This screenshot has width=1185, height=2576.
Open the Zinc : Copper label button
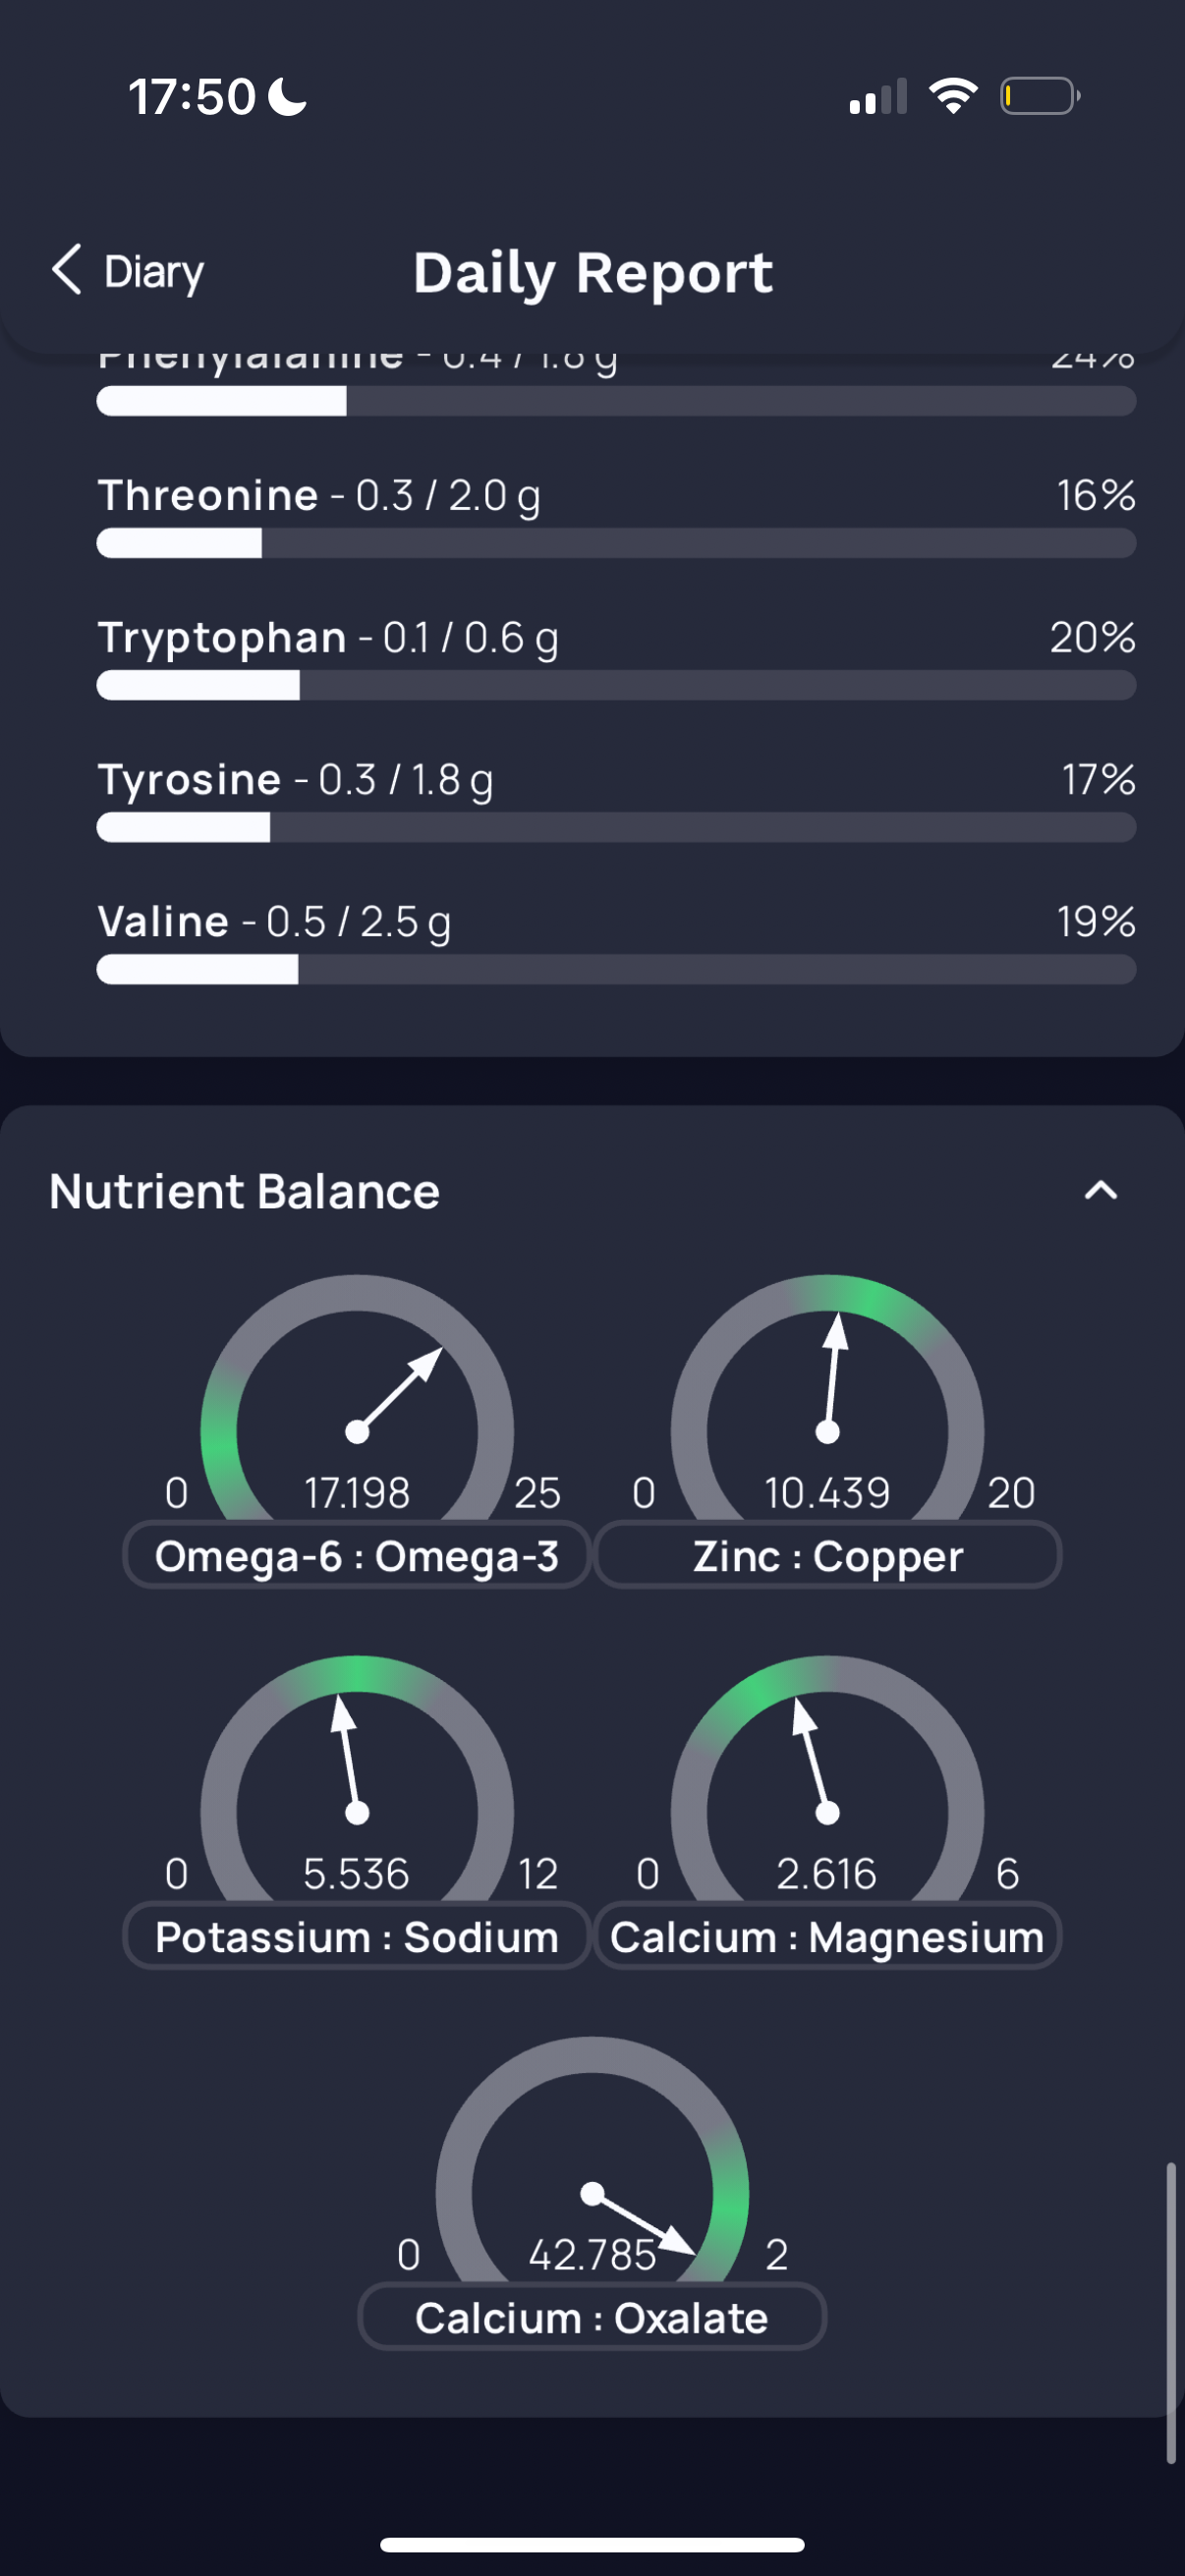point(828,1555)
